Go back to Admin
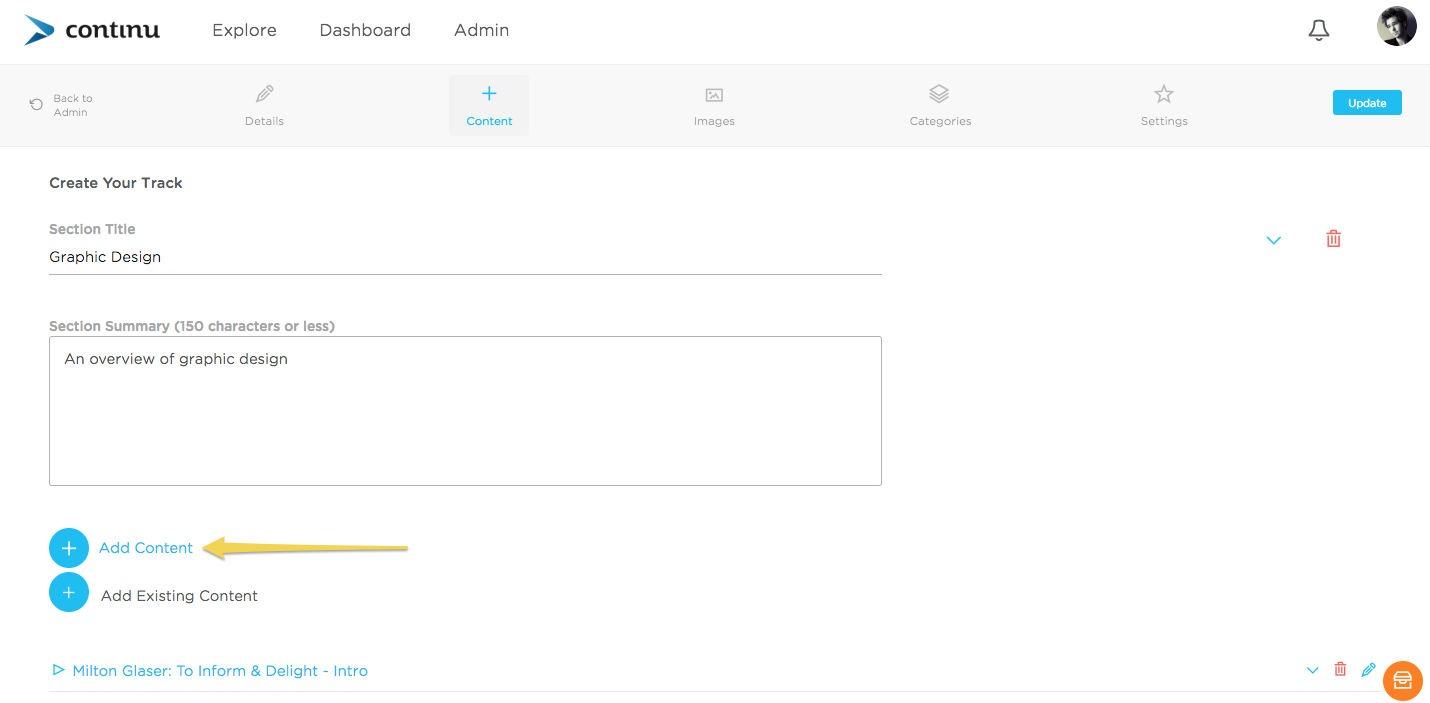1430x703 pixels. coord(62,105)
